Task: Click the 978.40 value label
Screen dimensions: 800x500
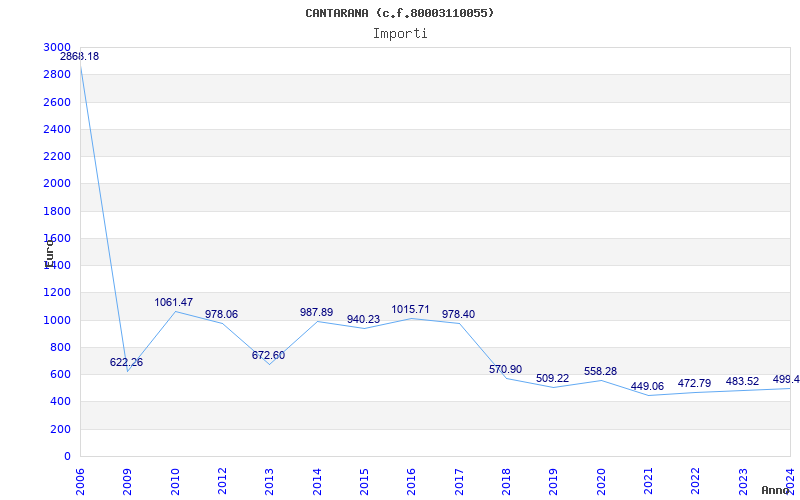Action: [458, 314]
